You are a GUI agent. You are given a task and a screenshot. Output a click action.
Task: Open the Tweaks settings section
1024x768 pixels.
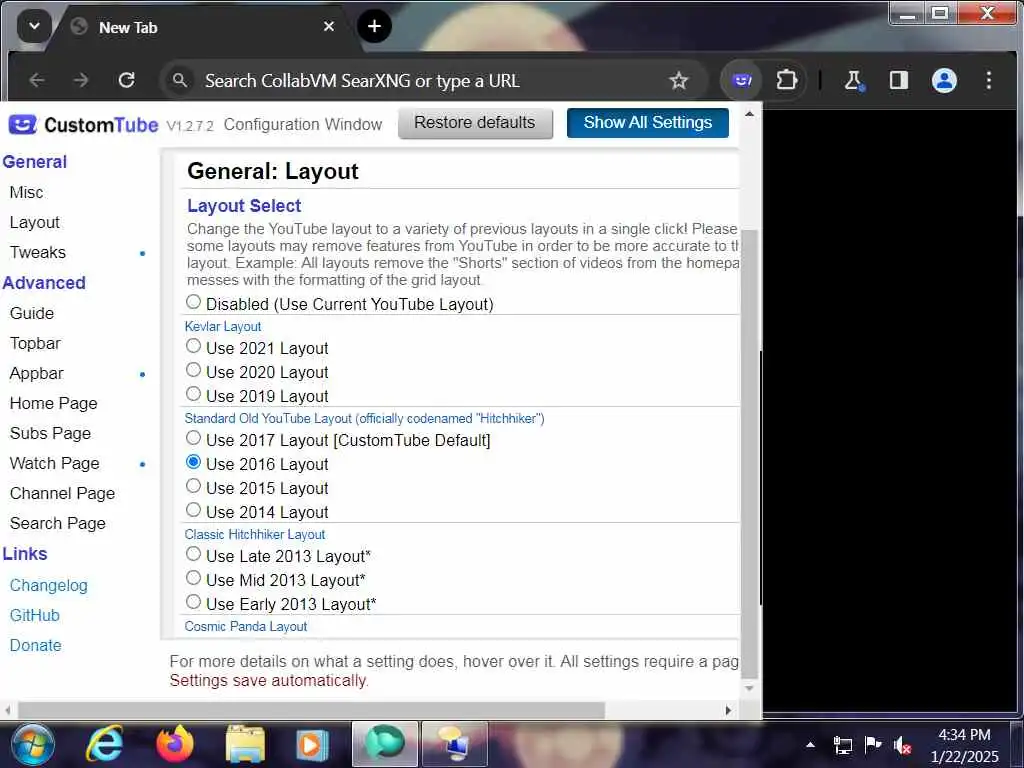click(38, 252)
